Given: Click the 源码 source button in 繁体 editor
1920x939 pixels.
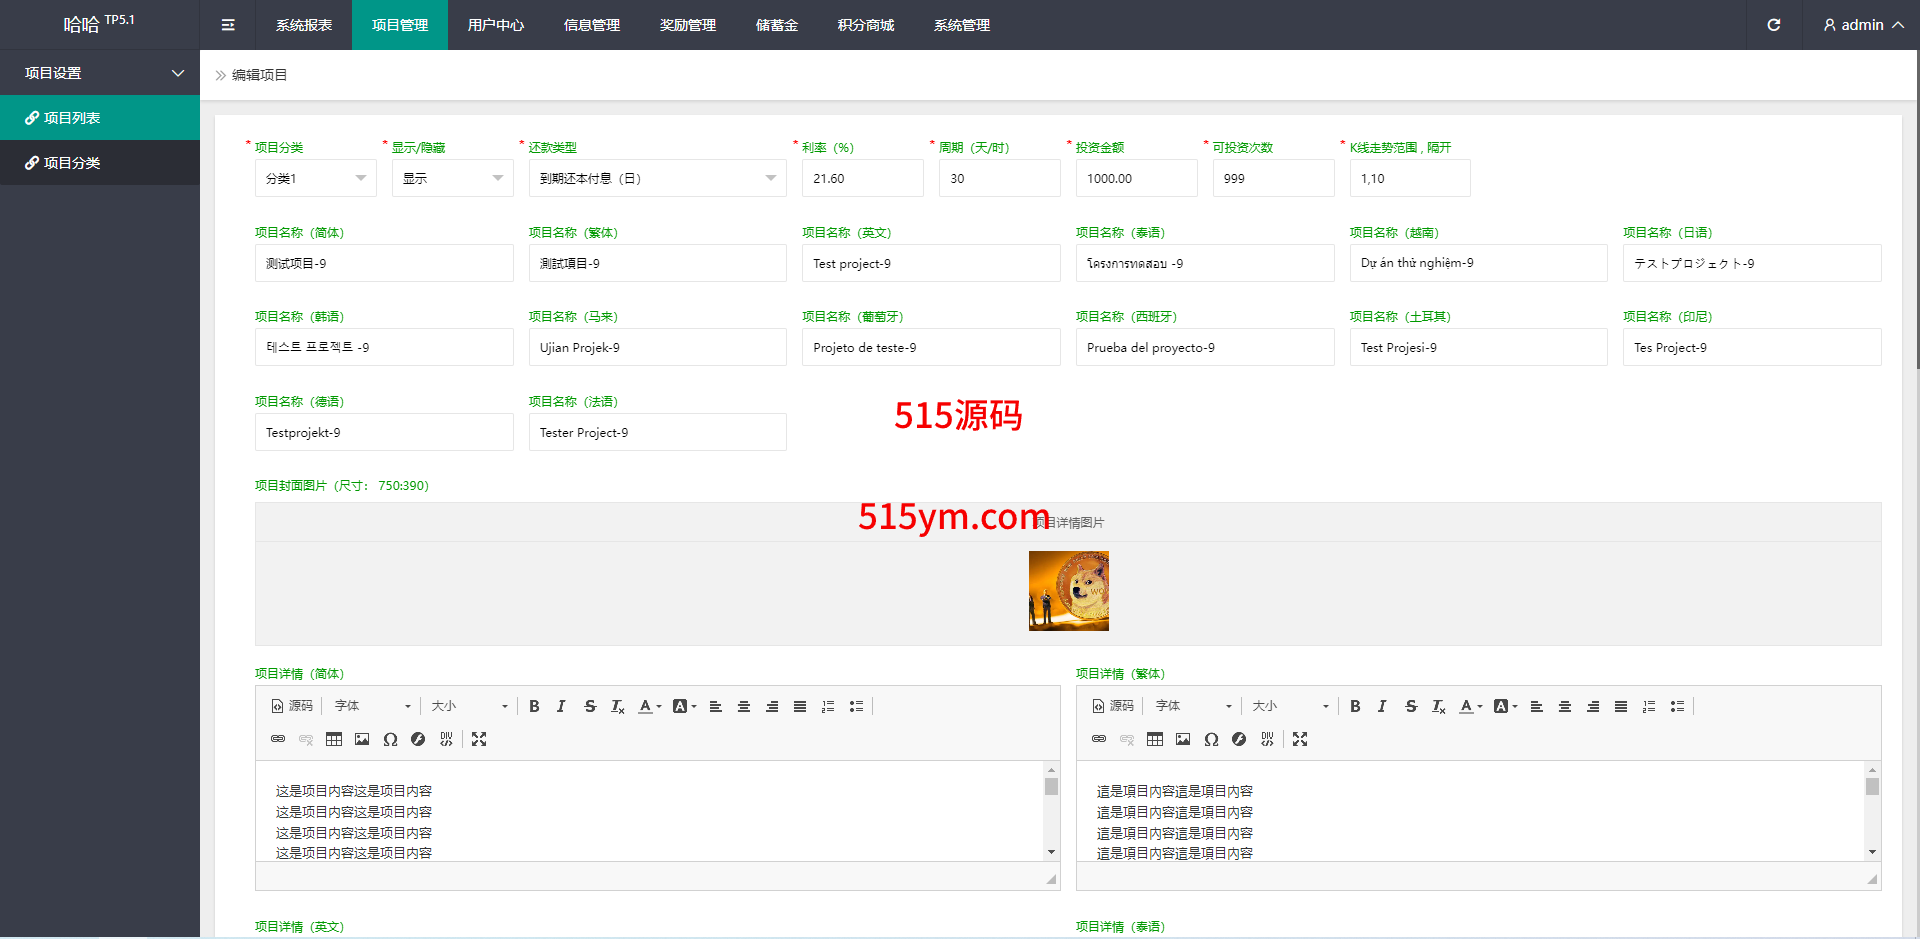Looking at the screenshot, I should (1113, 706).
